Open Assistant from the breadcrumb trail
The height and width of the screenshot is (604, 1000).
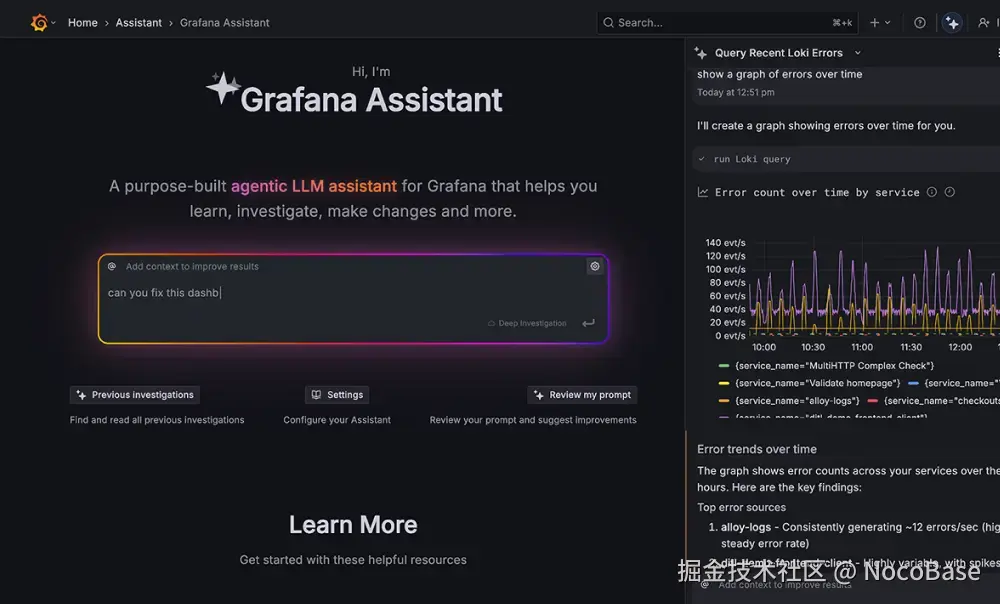click(x=138, y=22)
